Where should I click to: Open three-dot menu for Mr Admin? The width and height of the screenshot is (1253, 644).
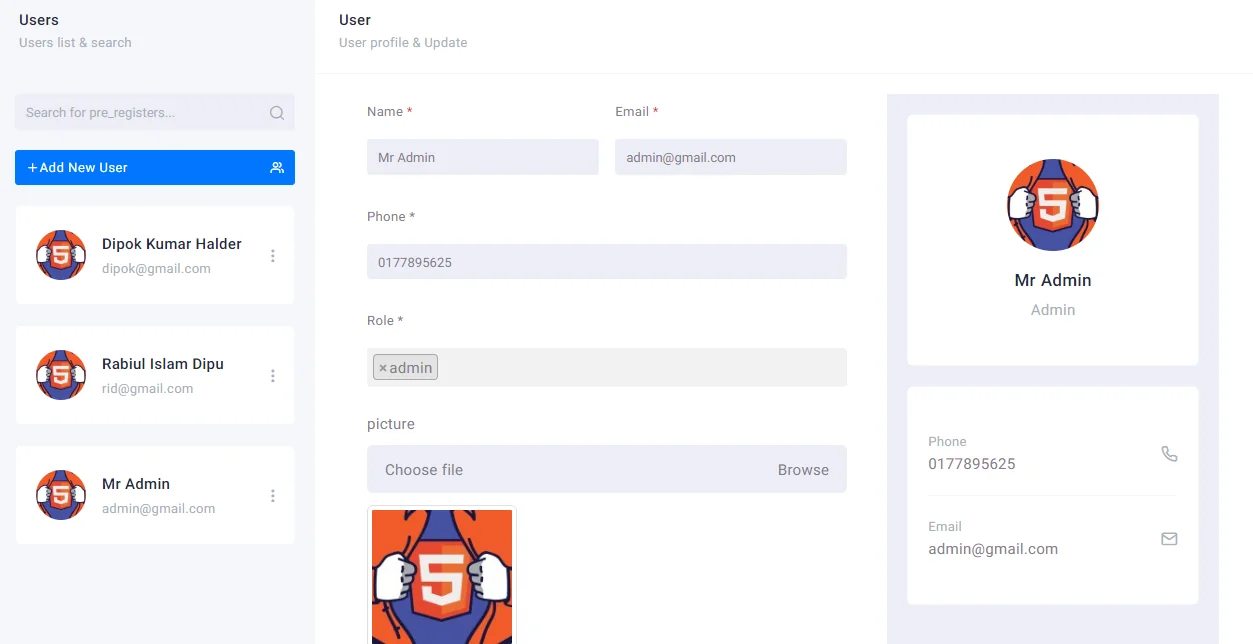pos(273,496)
